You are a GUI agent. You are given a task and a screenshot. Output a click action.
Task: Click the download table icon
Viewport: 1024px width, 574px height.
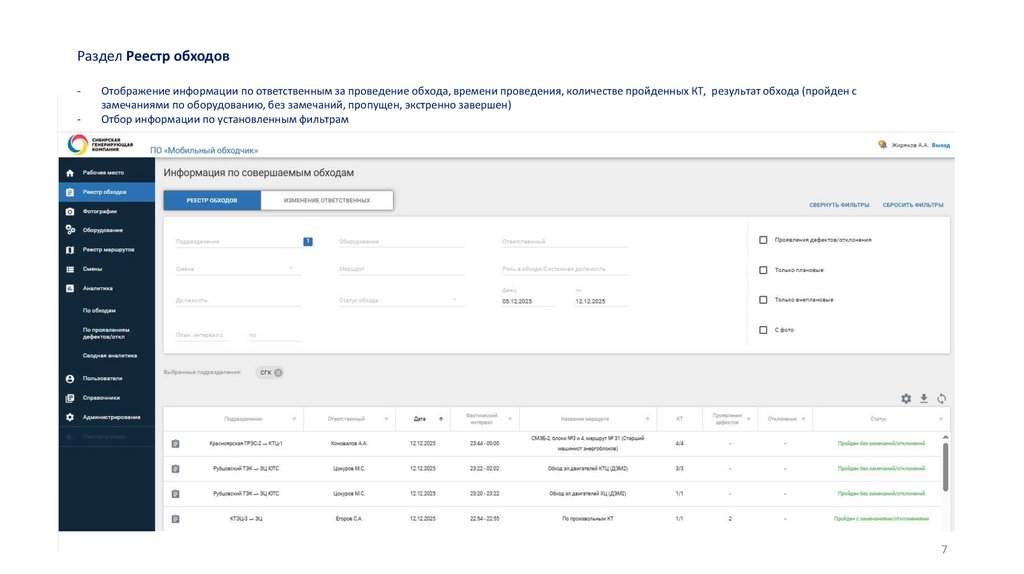pyautogui.click(x=924, y=398)
